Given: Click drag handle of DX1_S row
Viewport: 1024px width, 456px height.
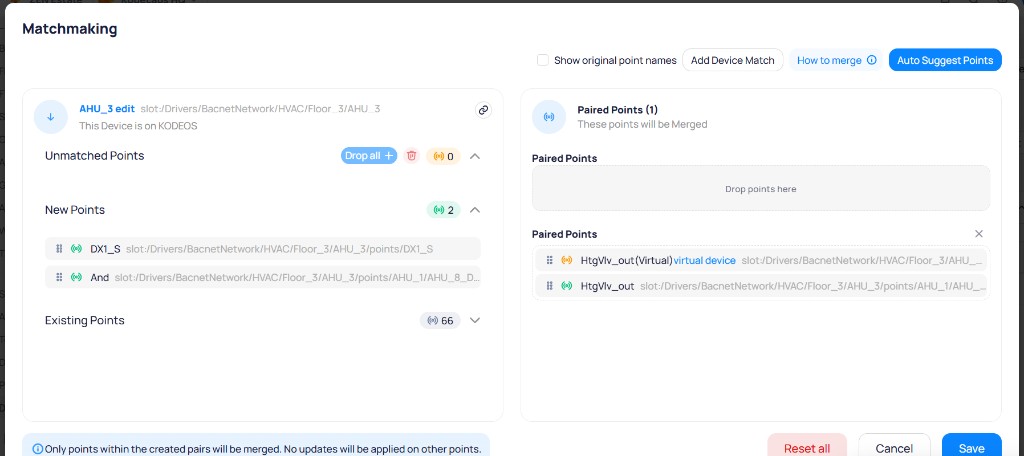Looking at the screenshot, I should point(59,249).
